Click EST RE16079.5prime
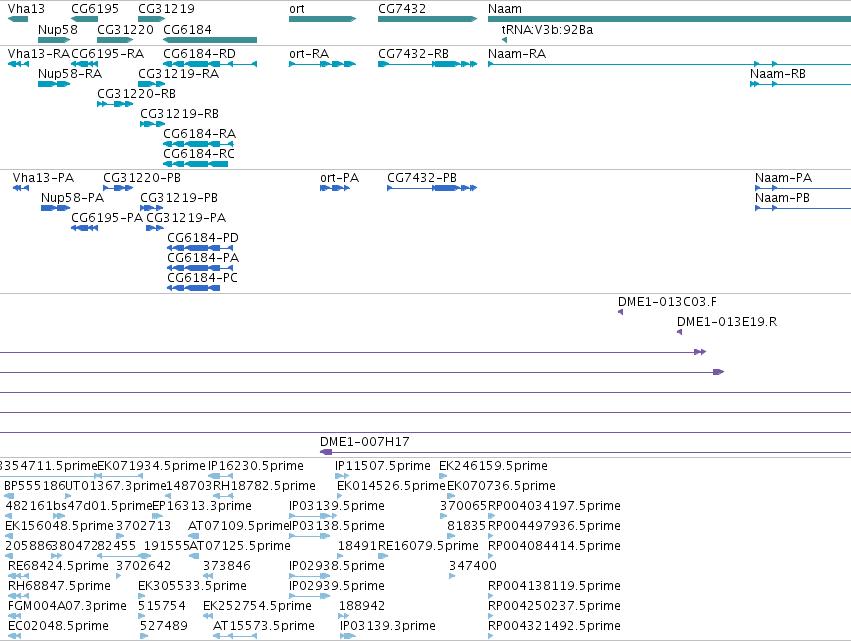Viewport: 851px width, 641px height. point(428,545)
